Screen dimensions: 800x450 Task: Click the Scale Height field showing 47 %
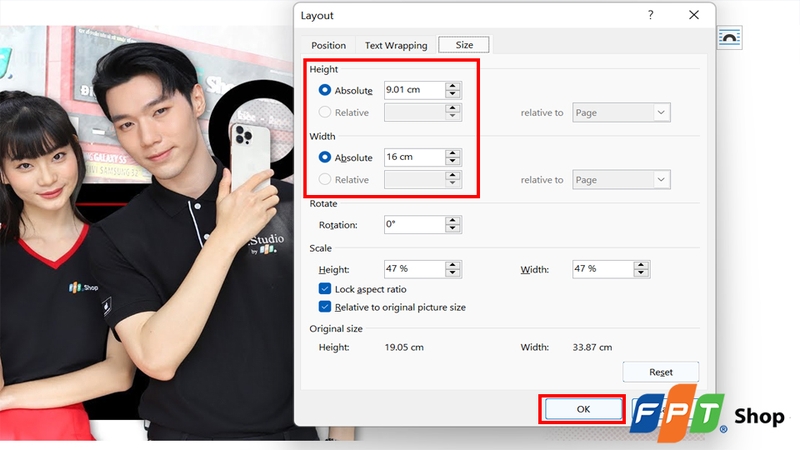click(414, 269)
